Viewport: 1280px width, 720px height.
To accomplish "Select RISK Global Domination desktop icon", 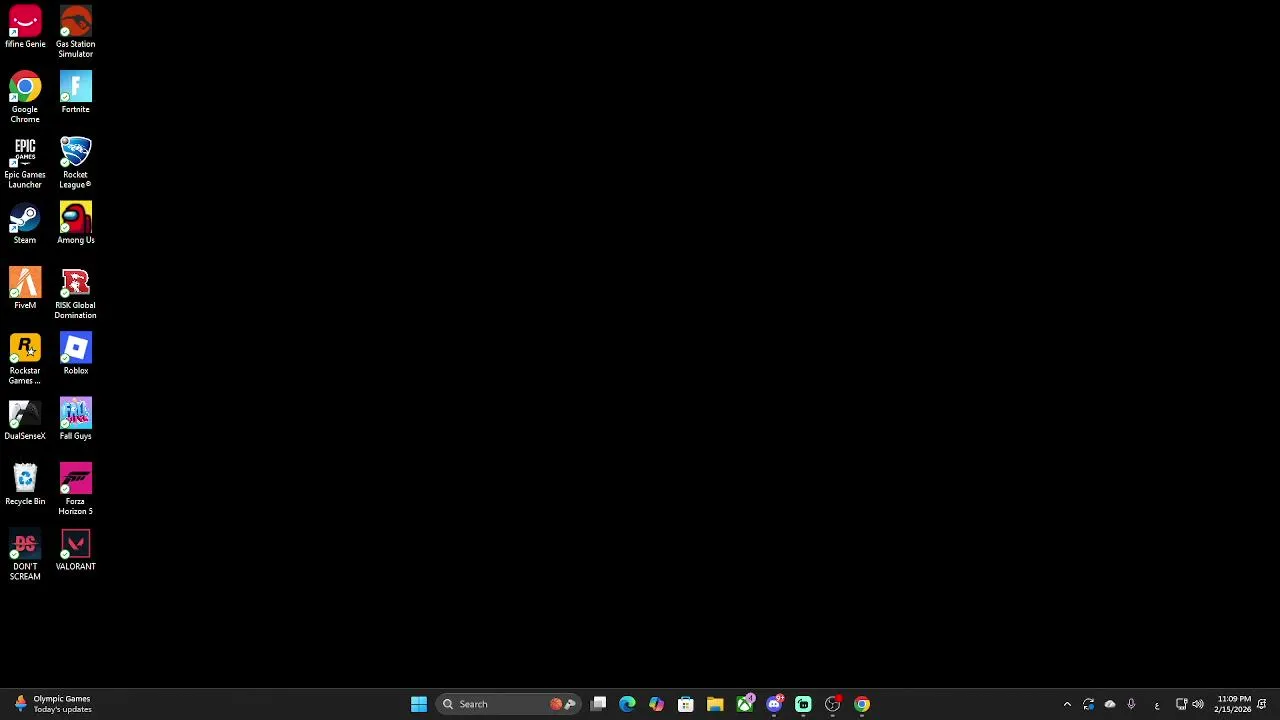I will coord(75,293).
